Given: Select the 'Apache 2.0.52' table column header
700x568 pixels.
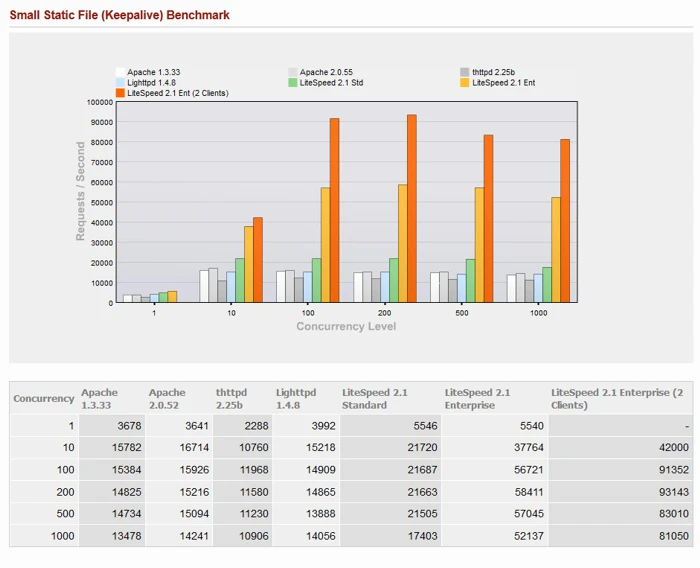Looking at the screenshot, I should pos(167,399).
